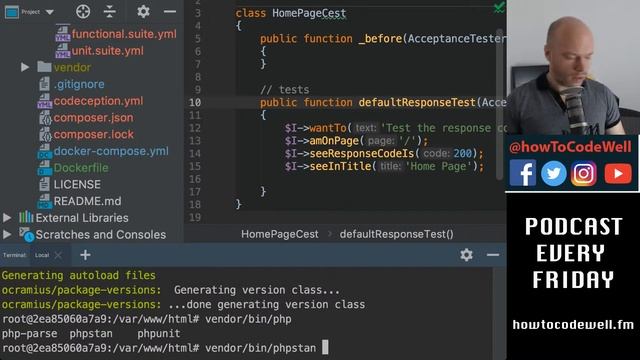
Task: Click the green inspection checkmark icon
Action: (x=499, y=7)
